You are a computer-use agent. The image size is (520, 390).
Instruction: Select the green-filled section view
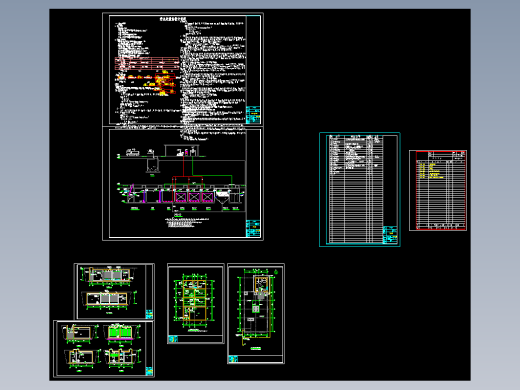(120, 333)
